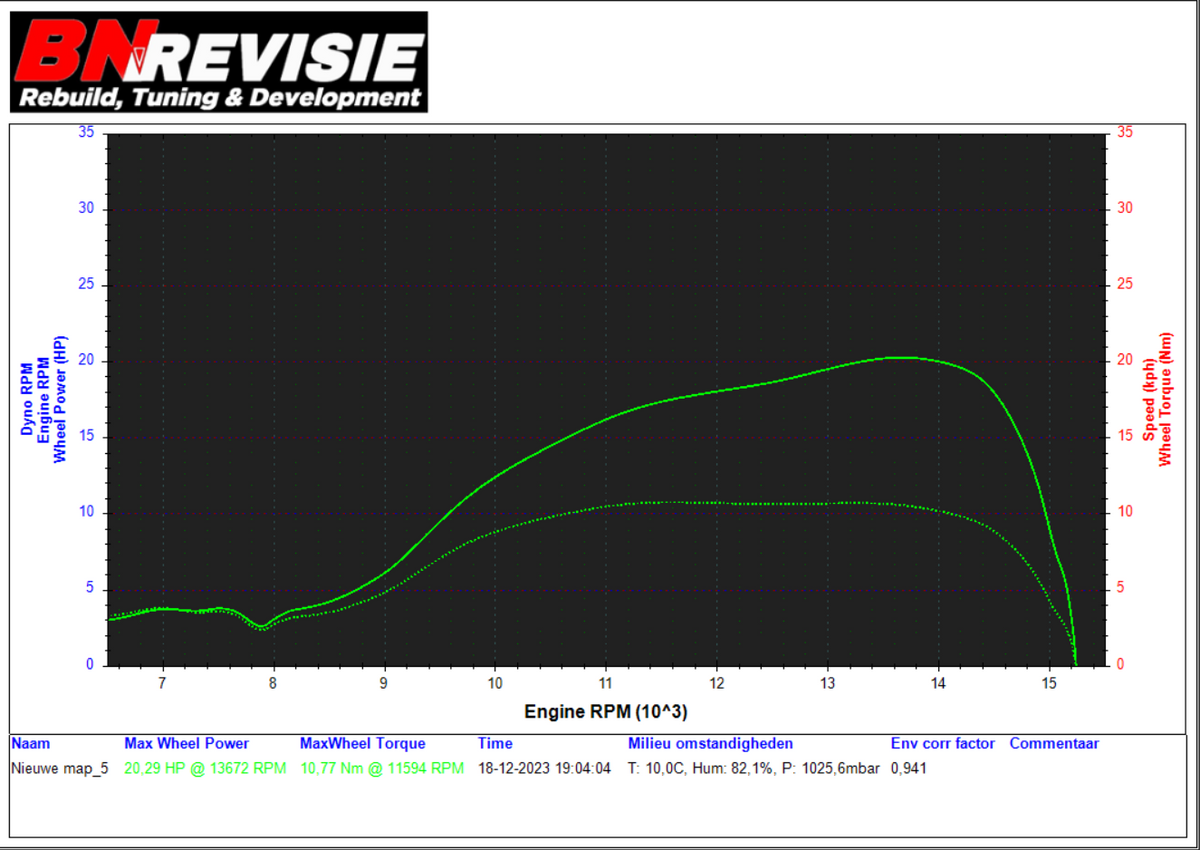This screenshot has width=1200, height=850.
Task: Click the 10,77 Nm max torque value
Action: (382, 769)
